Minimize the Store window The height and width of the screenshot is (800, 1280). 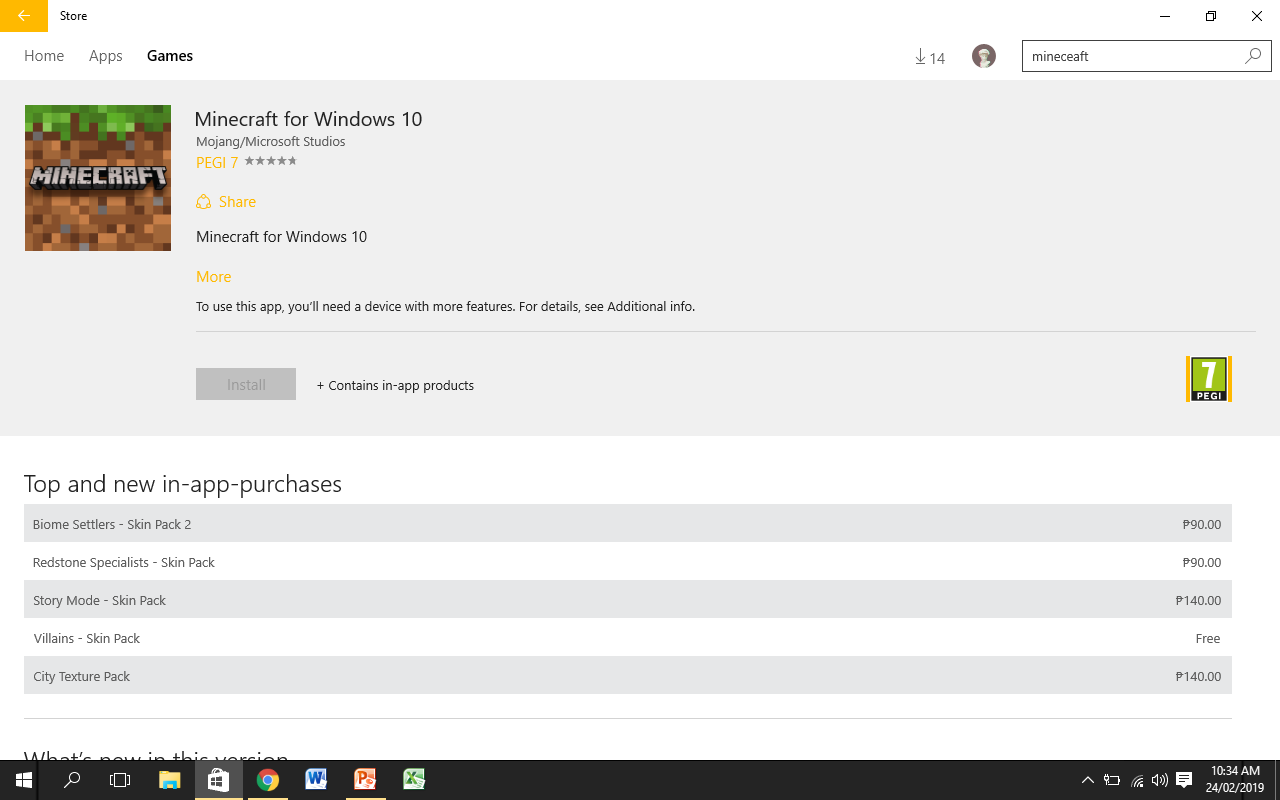(x=1165, y=16)
